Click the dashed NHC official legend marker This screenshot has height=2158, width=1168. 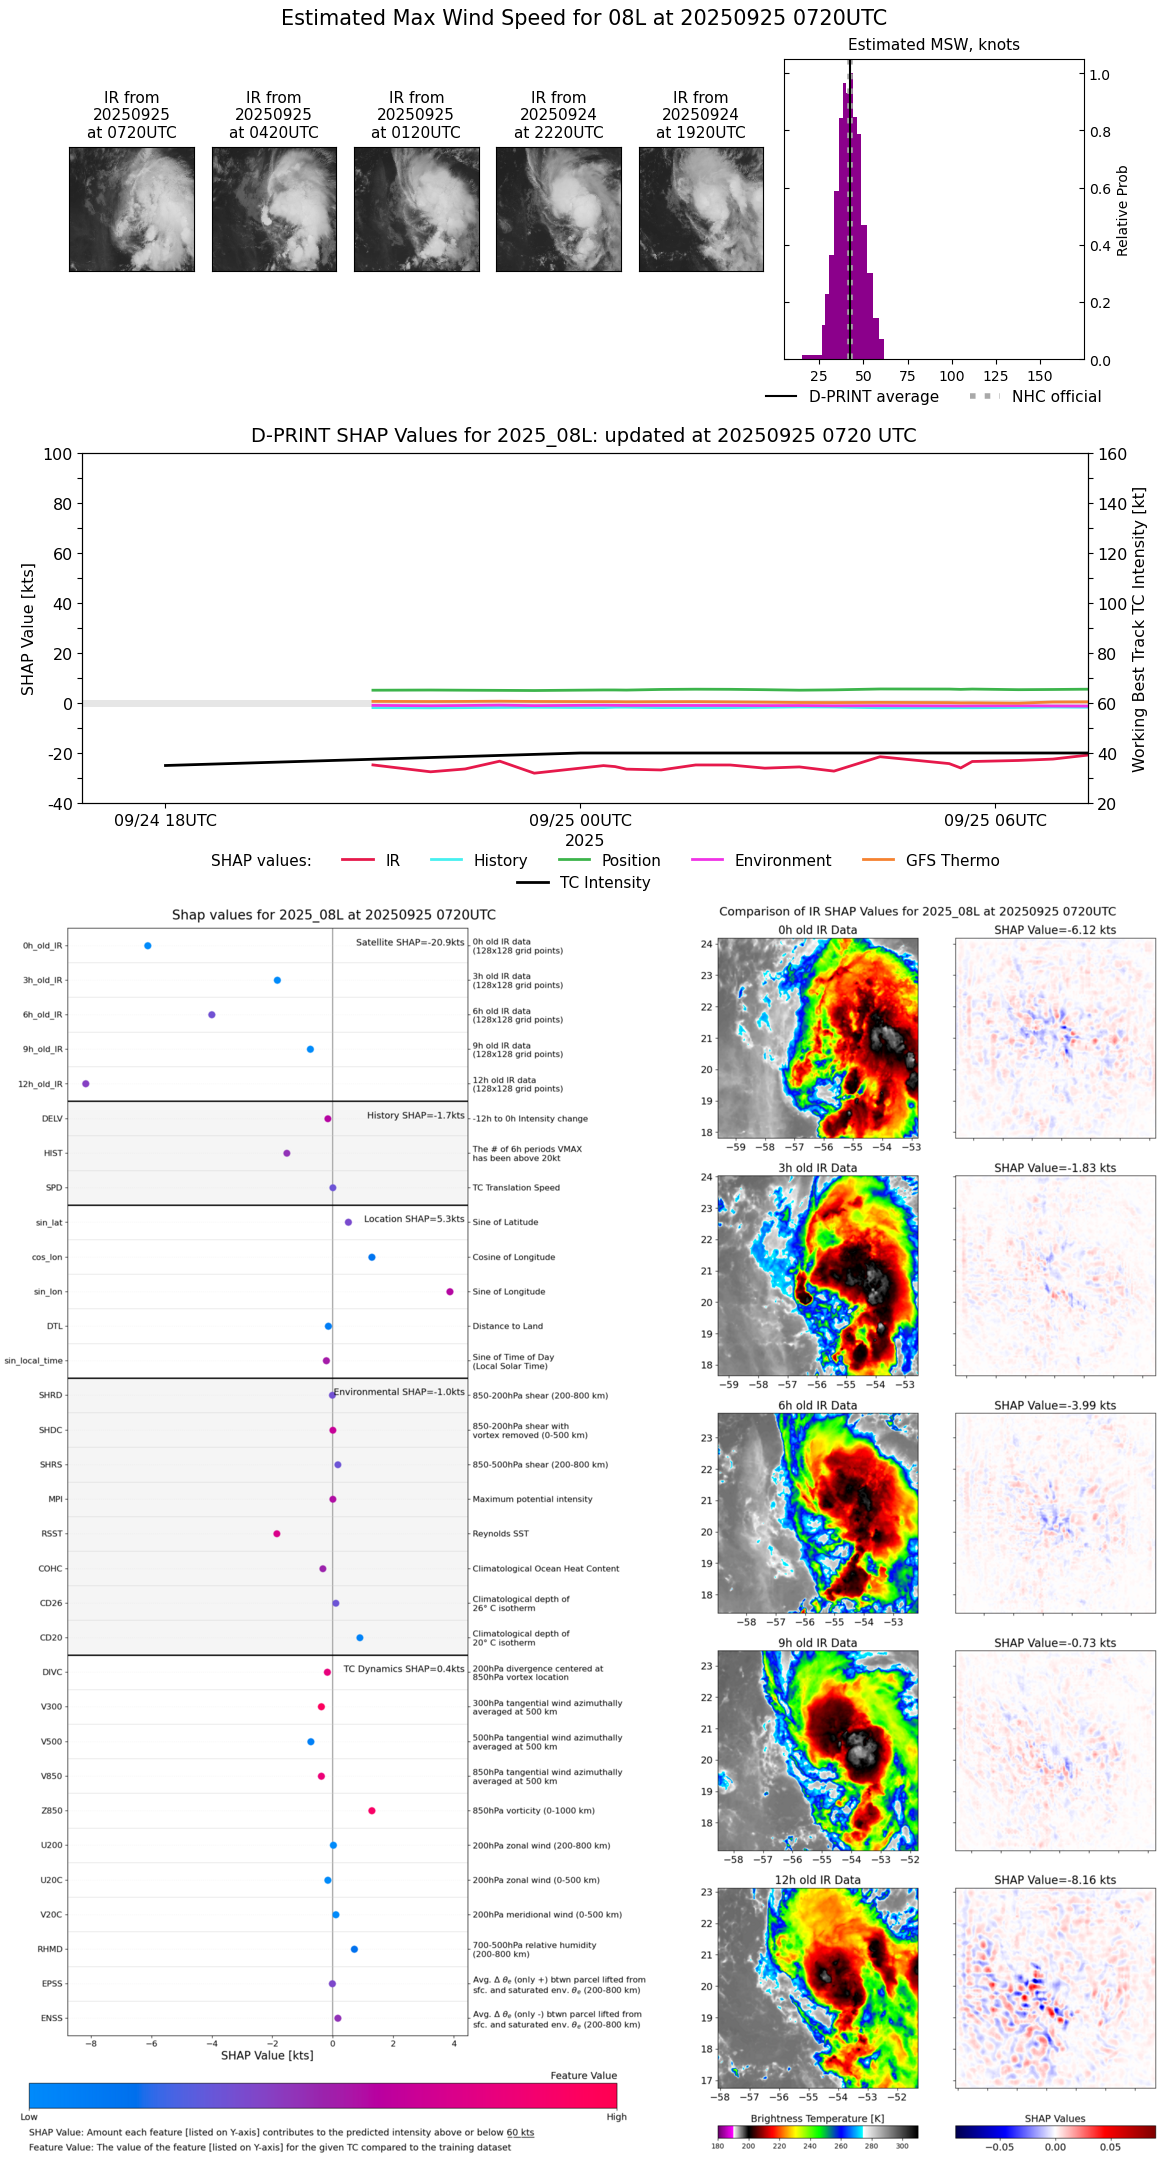point(984,397)
